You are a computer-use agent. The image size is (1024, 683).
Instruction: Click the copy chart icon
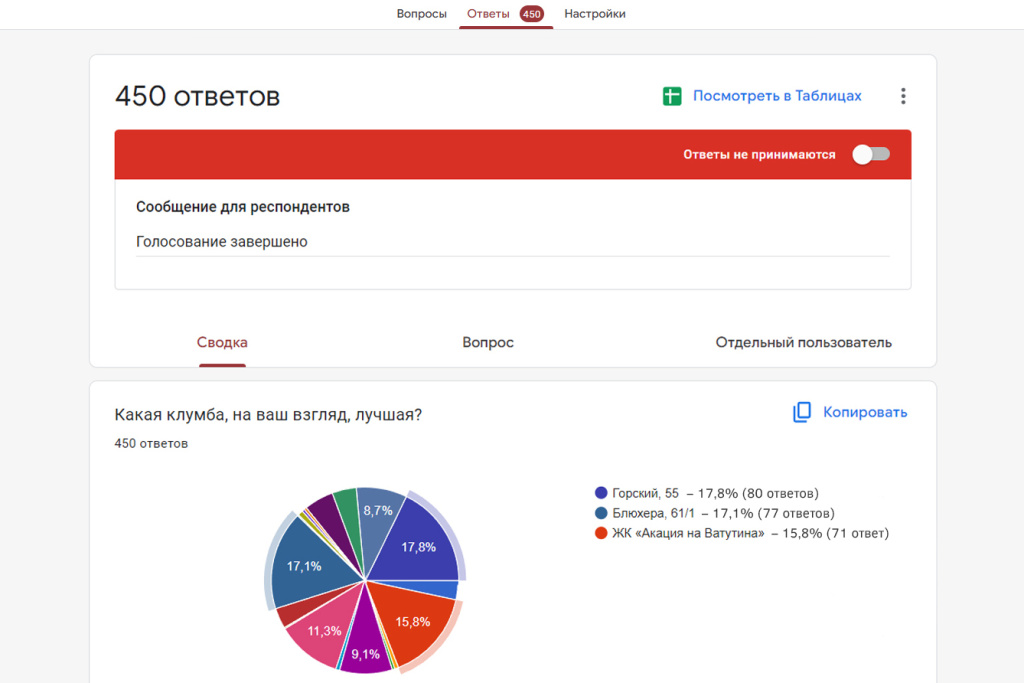[802, 412]
